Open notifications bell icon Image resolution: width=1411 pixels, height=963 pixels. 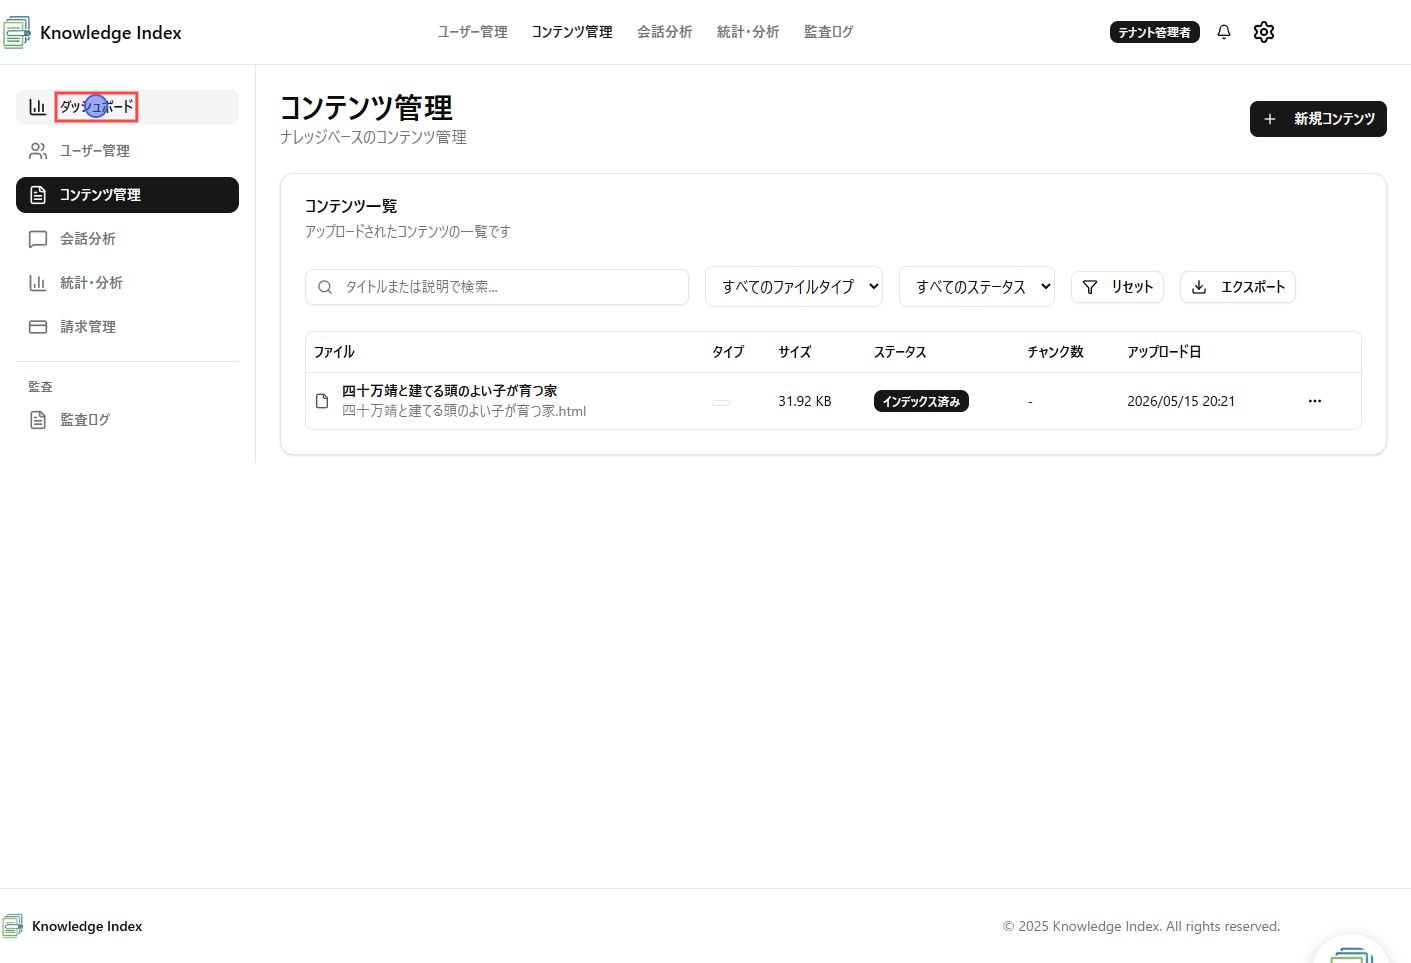point(1224,32)
